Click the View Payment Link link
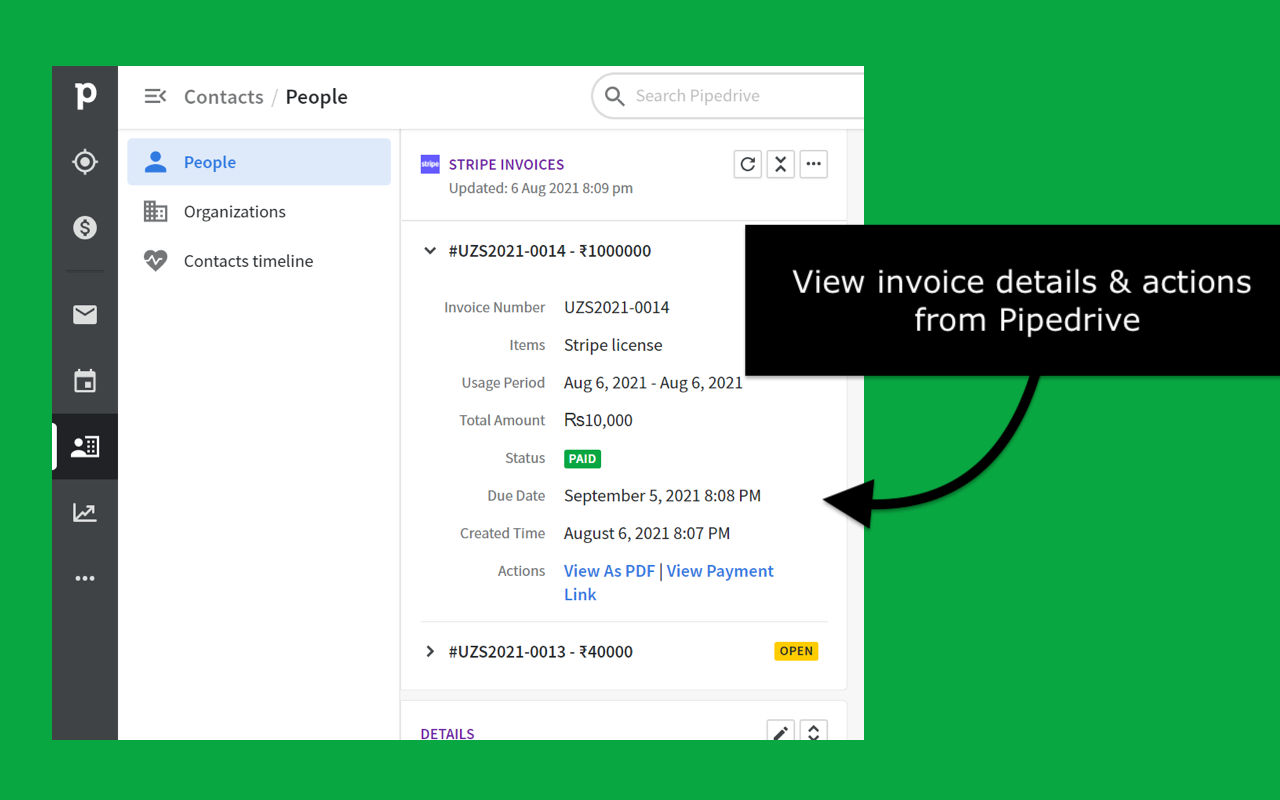Screen dimensions: 1280x800 point(719,571)
